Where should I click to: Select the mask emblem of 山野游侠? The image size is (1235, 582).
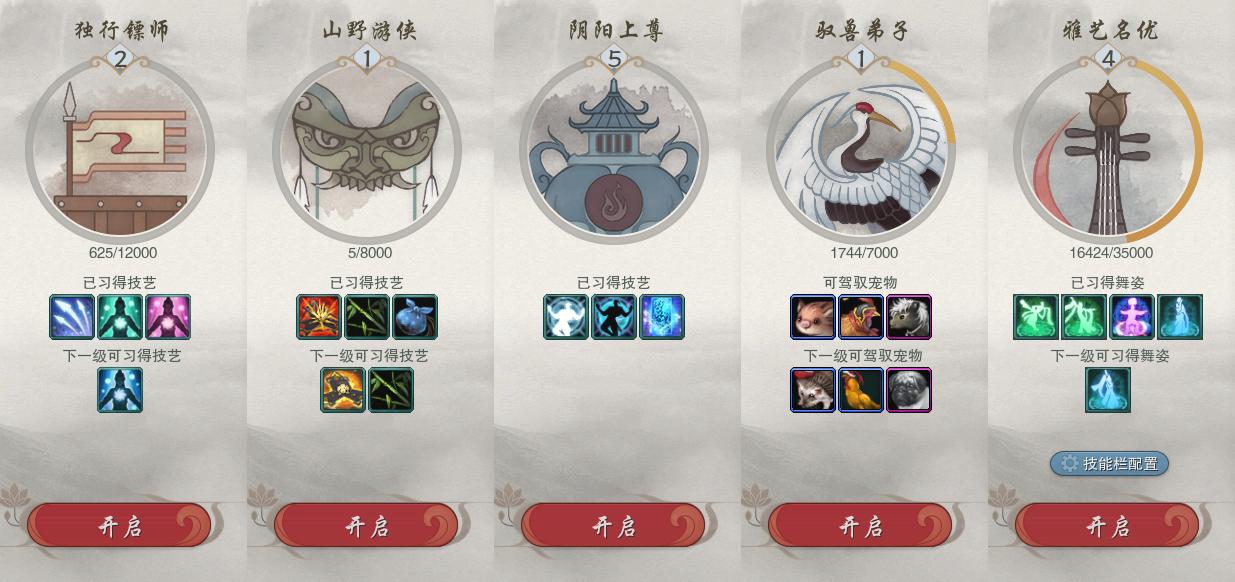click(367, 151)
